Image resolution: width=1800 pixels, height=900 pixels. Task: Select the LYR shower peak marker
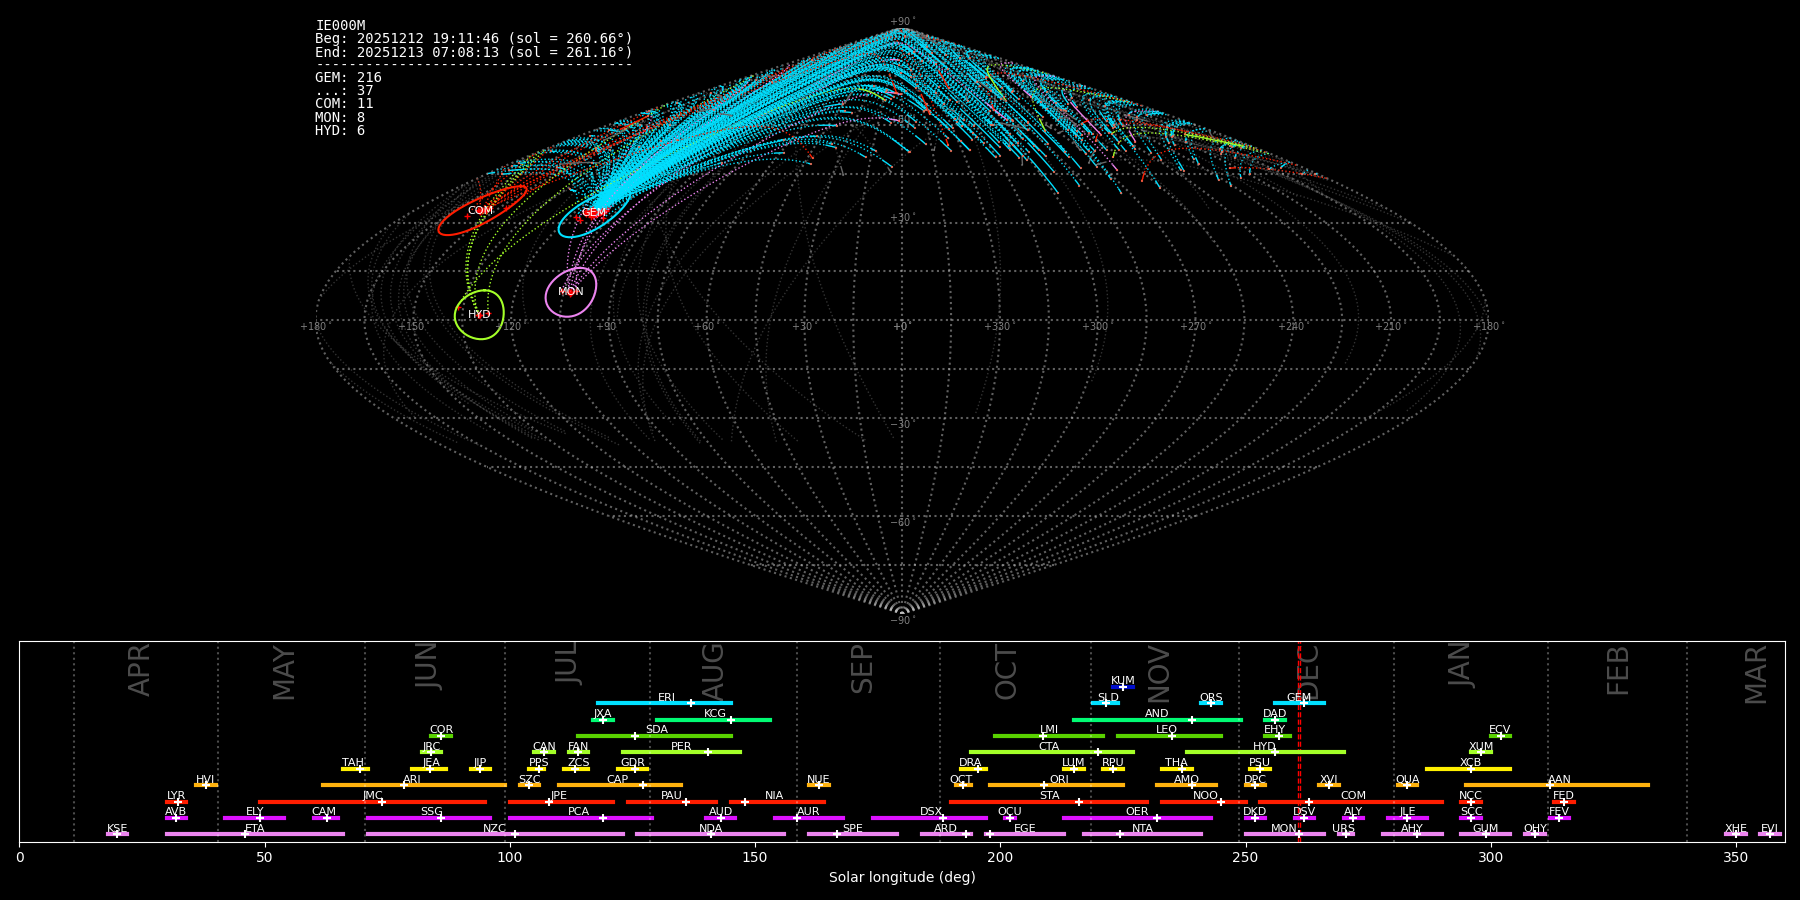point(178,802)
